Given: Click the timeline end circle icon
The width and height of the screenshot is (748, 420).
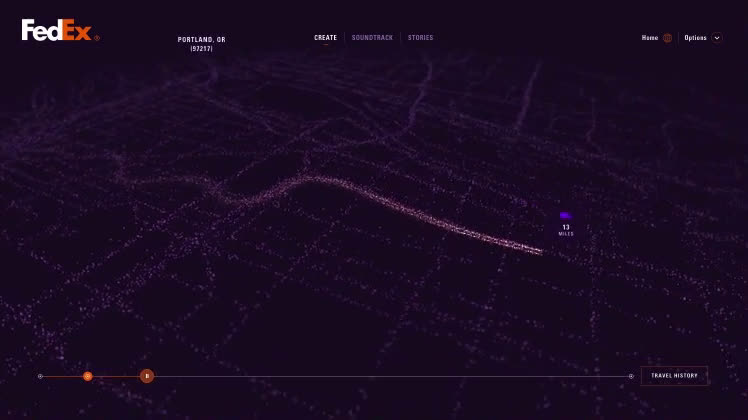Looking at the screenshot, I should click(x=631, y=376).
